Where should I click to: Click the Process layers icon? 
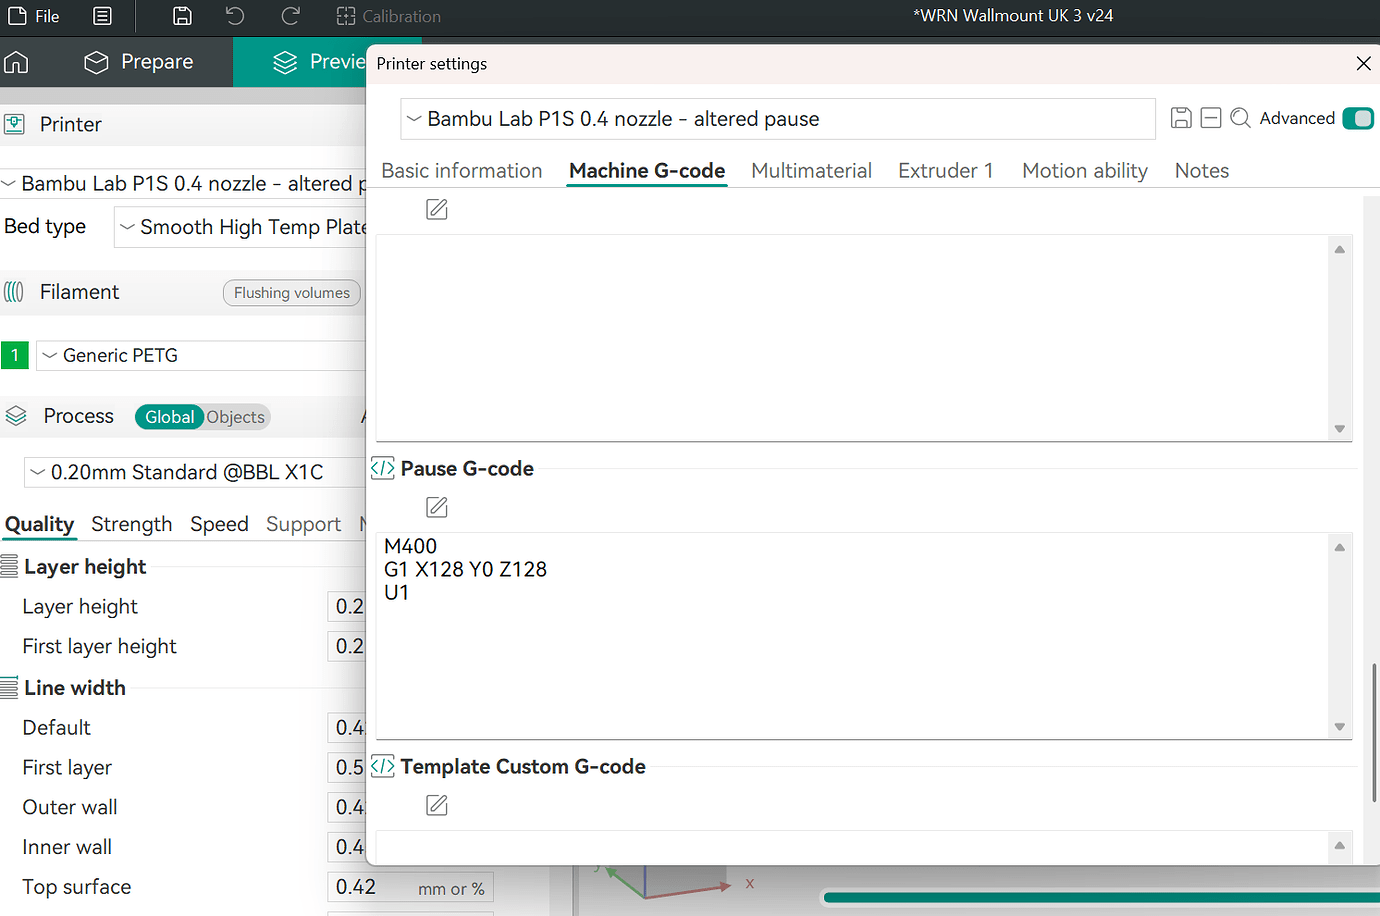coord(16,416)
